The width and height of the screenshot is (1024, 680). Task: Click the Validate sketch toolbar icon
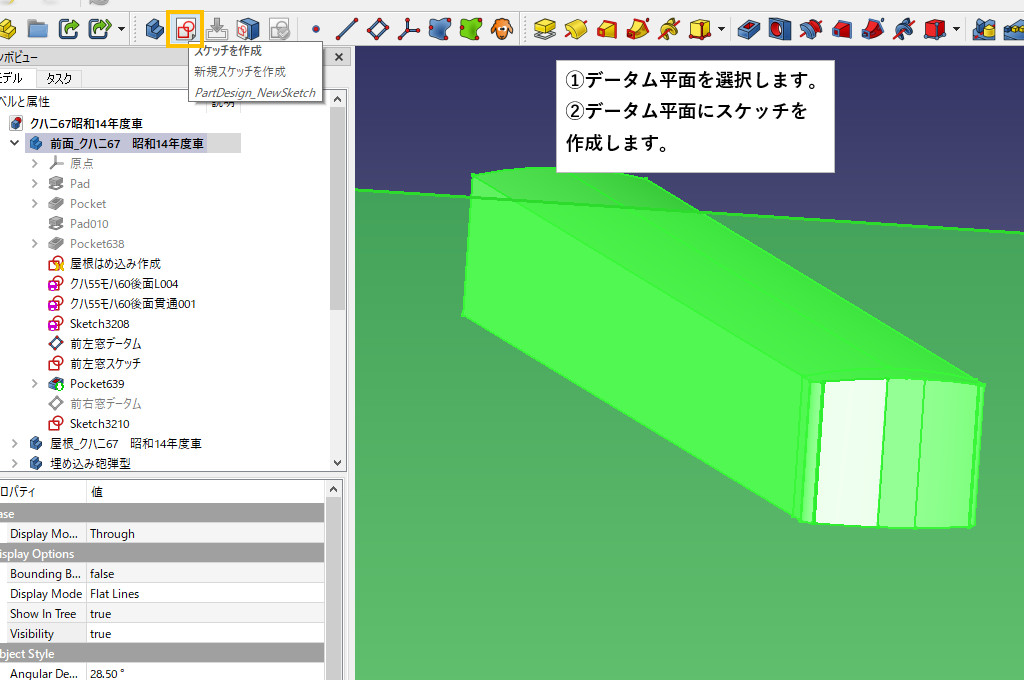point(280,29)
